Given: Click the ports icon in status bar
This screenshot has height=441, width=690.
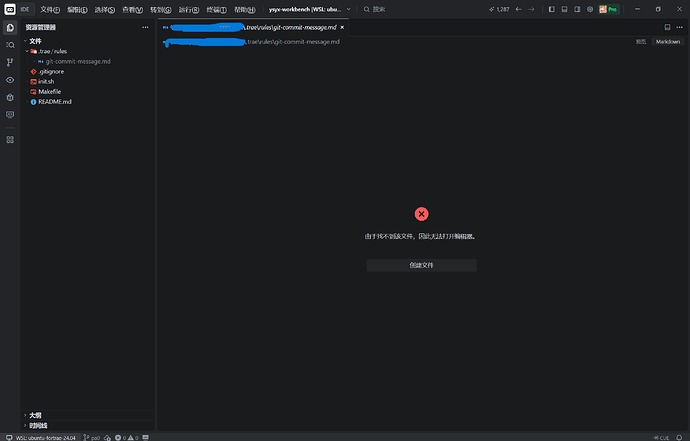Looking at the screenshot, I should 146,437.
